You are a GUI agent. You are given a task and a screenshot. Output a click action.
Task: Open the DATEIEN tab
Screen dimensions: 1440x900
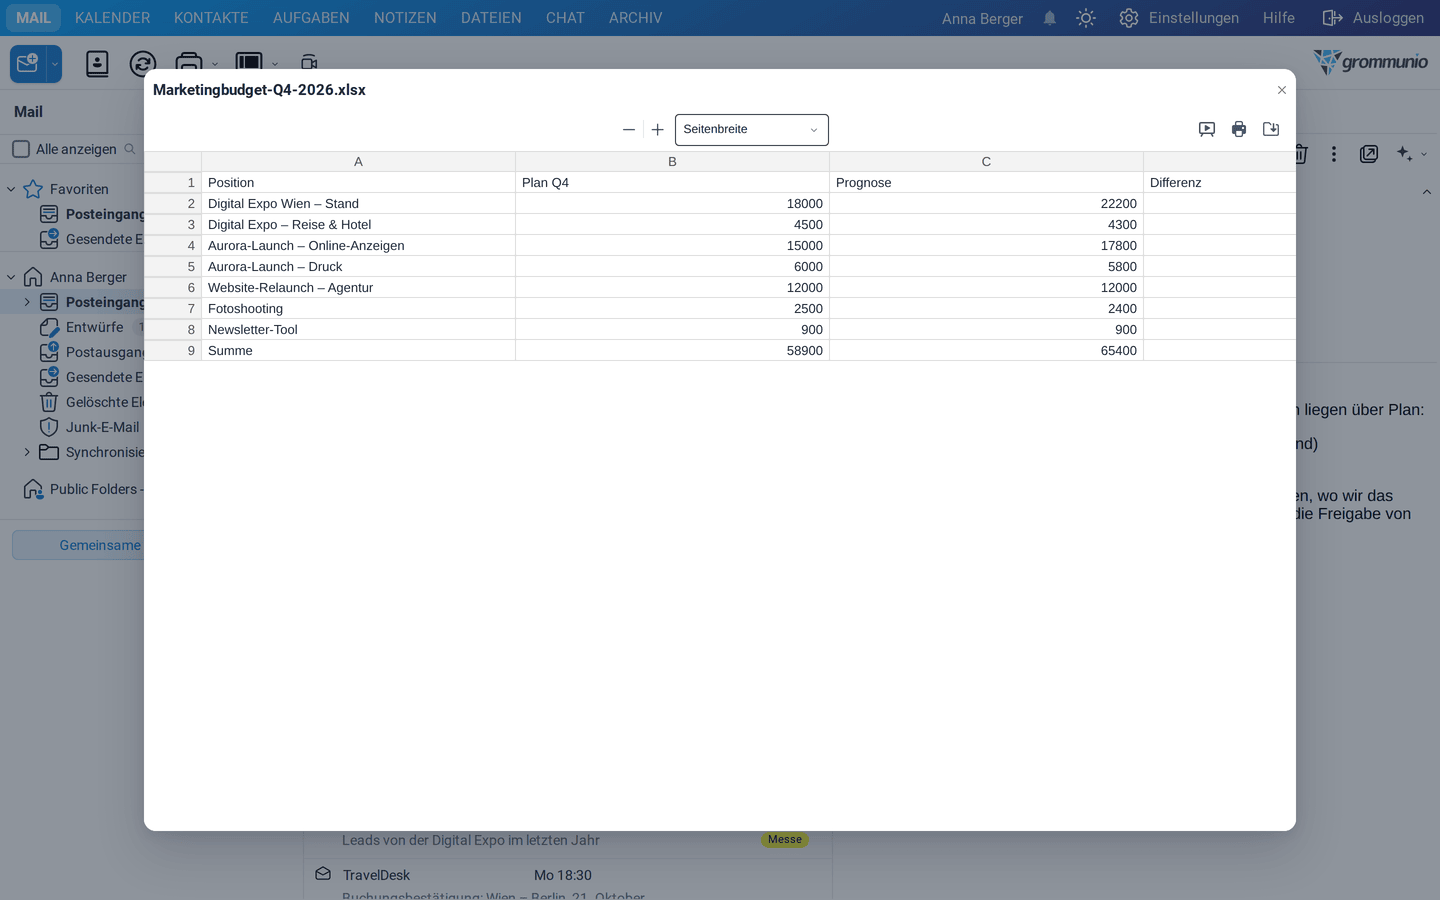491,18
